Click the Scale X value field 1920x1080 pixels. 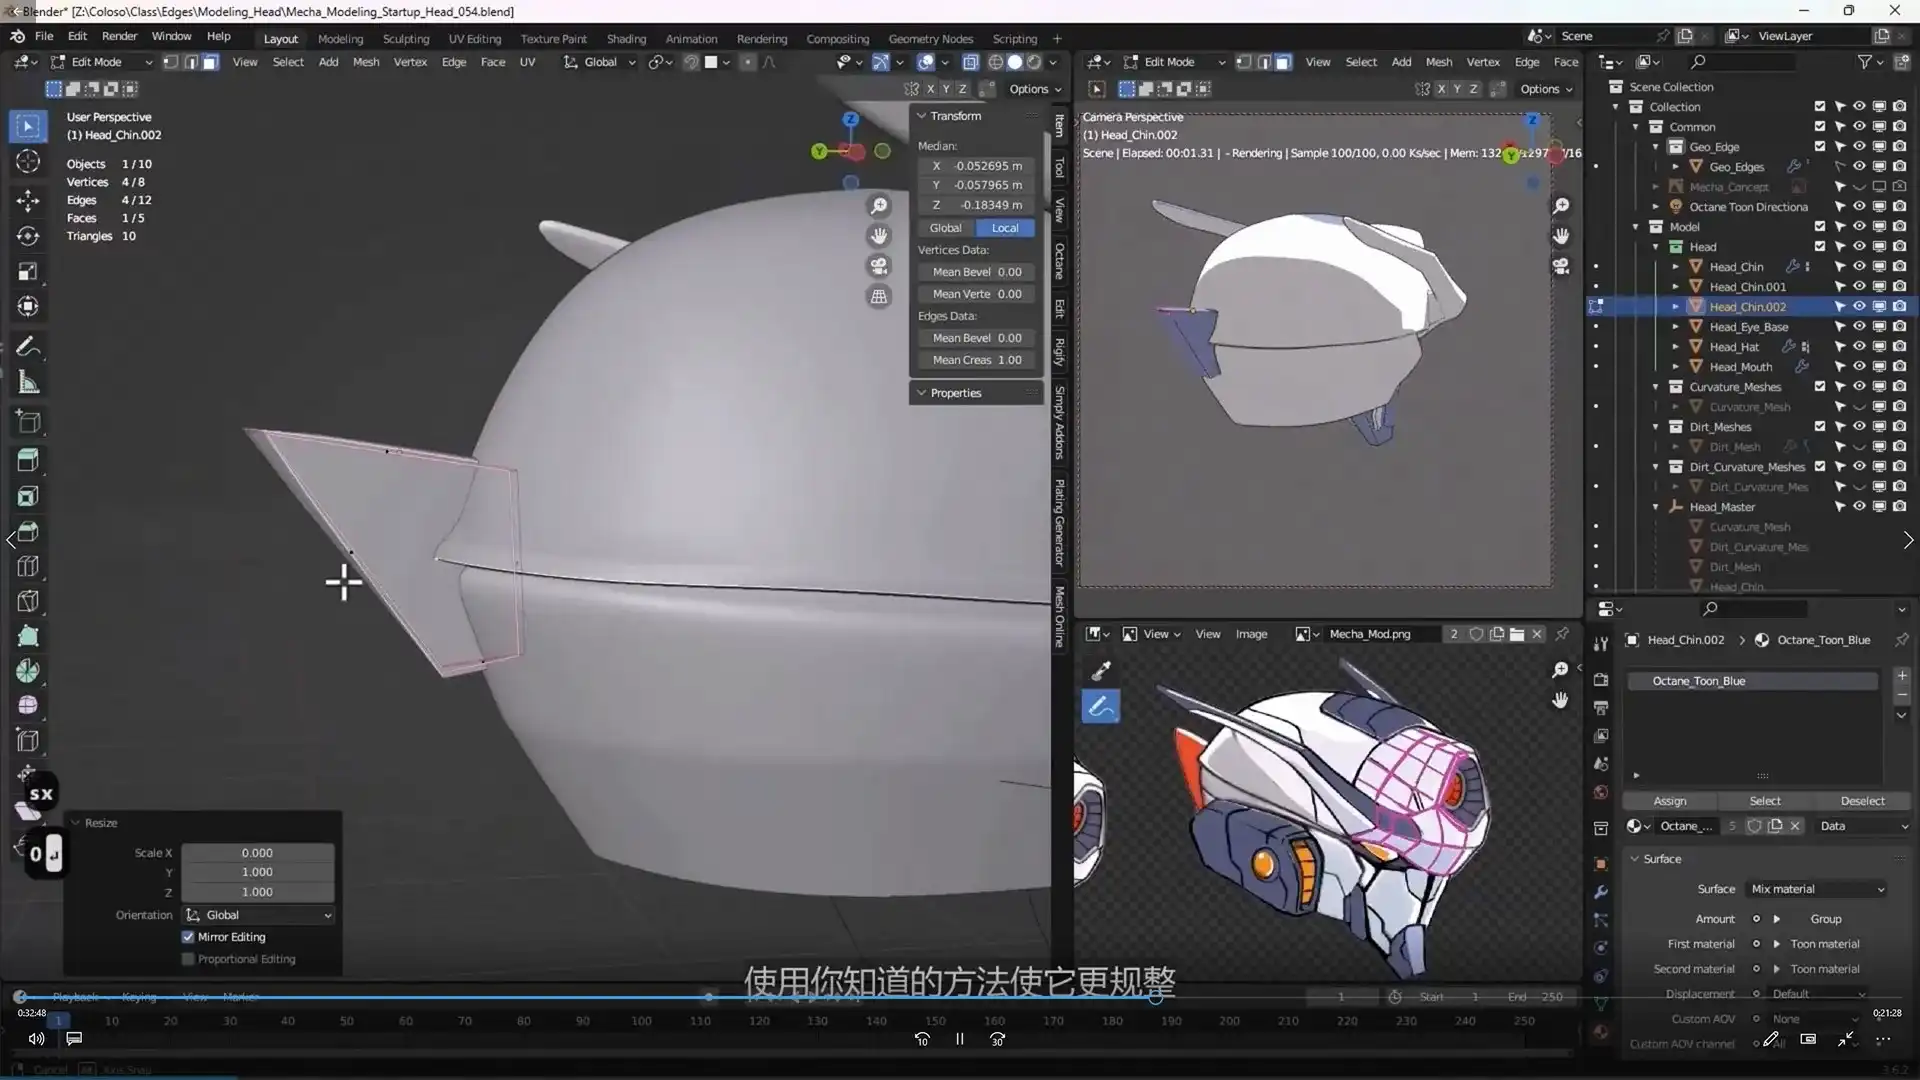click(x=256, y=852)
